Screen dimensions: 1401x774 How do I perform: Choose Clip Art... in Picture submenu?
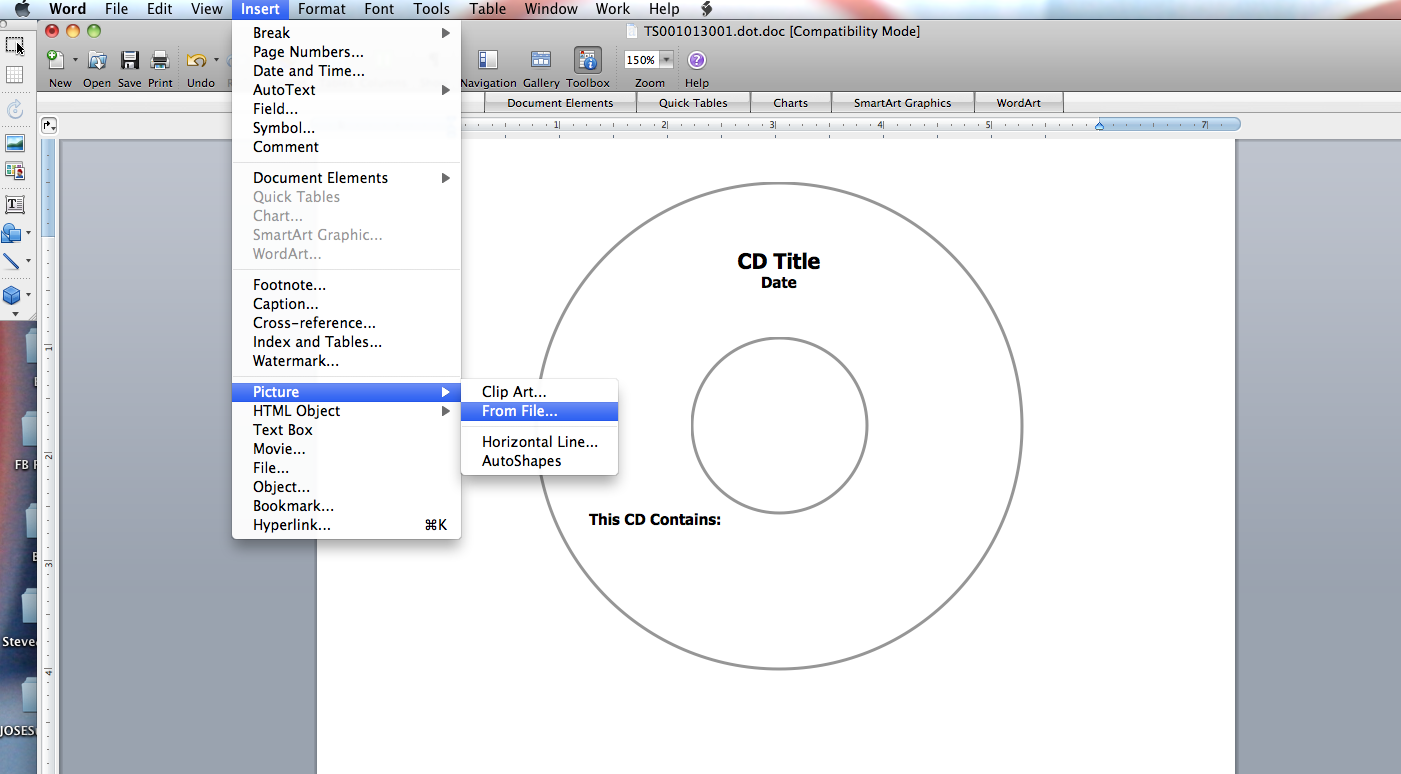coord(539,392)
